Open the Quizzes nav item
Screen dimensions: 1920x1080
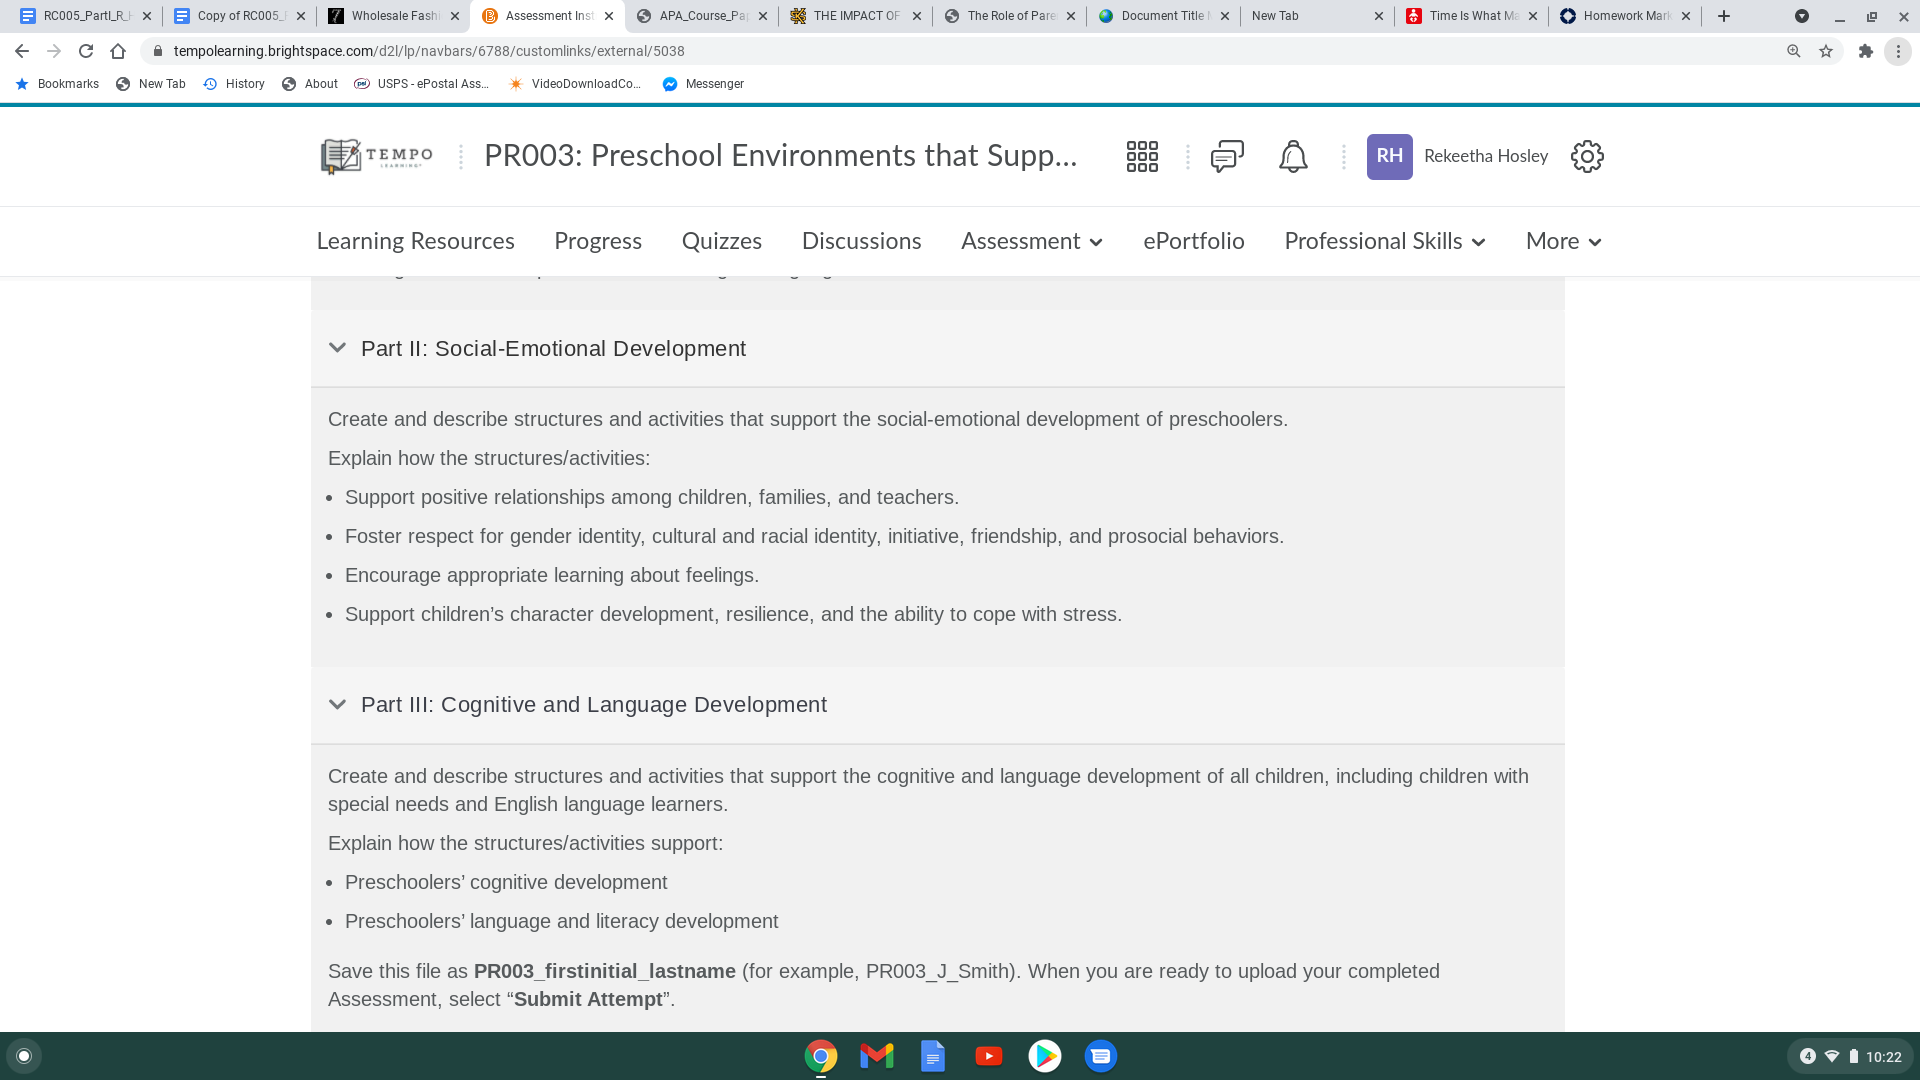[722, 241]
